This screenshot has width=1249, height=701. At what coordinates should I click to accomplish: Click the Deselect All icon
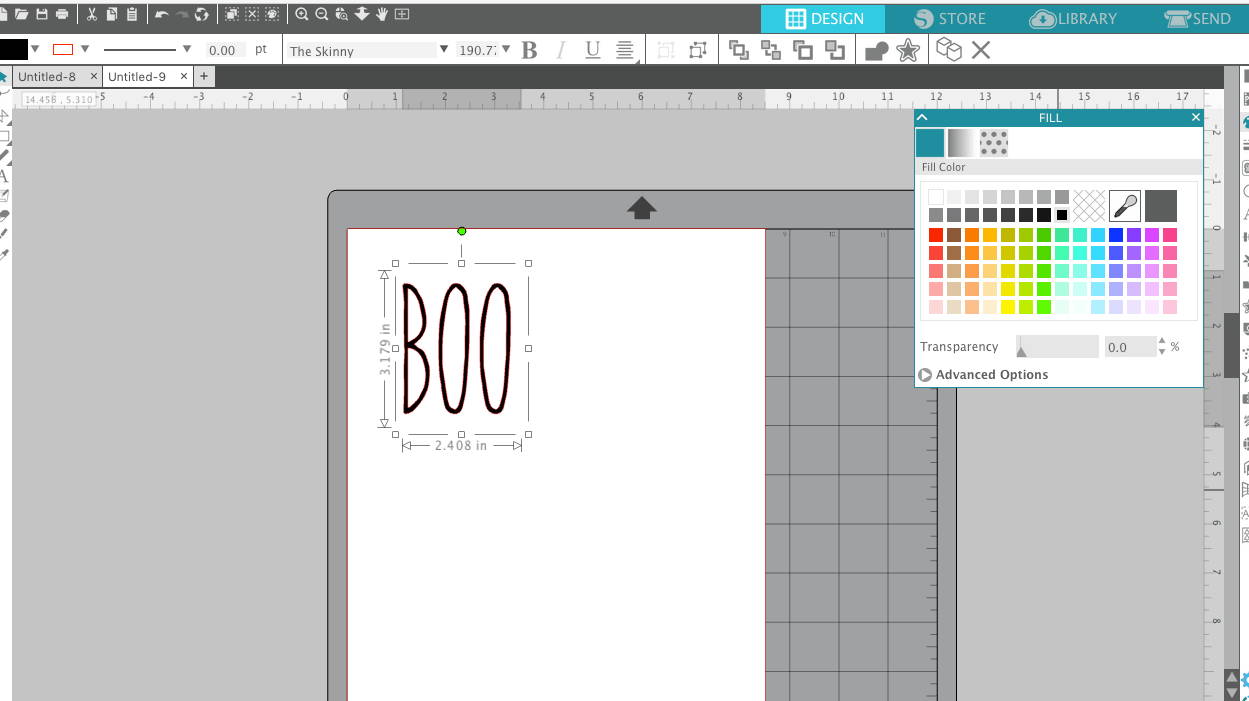click(x=252, y=15)
